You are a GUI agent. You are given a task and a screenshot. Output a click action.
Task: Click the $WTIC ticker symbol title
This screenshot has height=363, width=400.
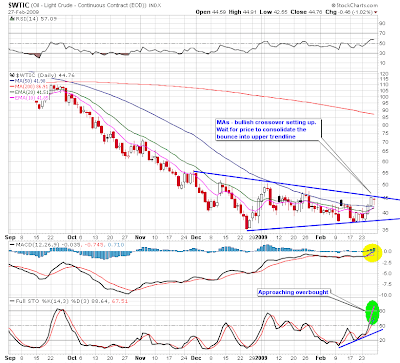coord(19,5)
